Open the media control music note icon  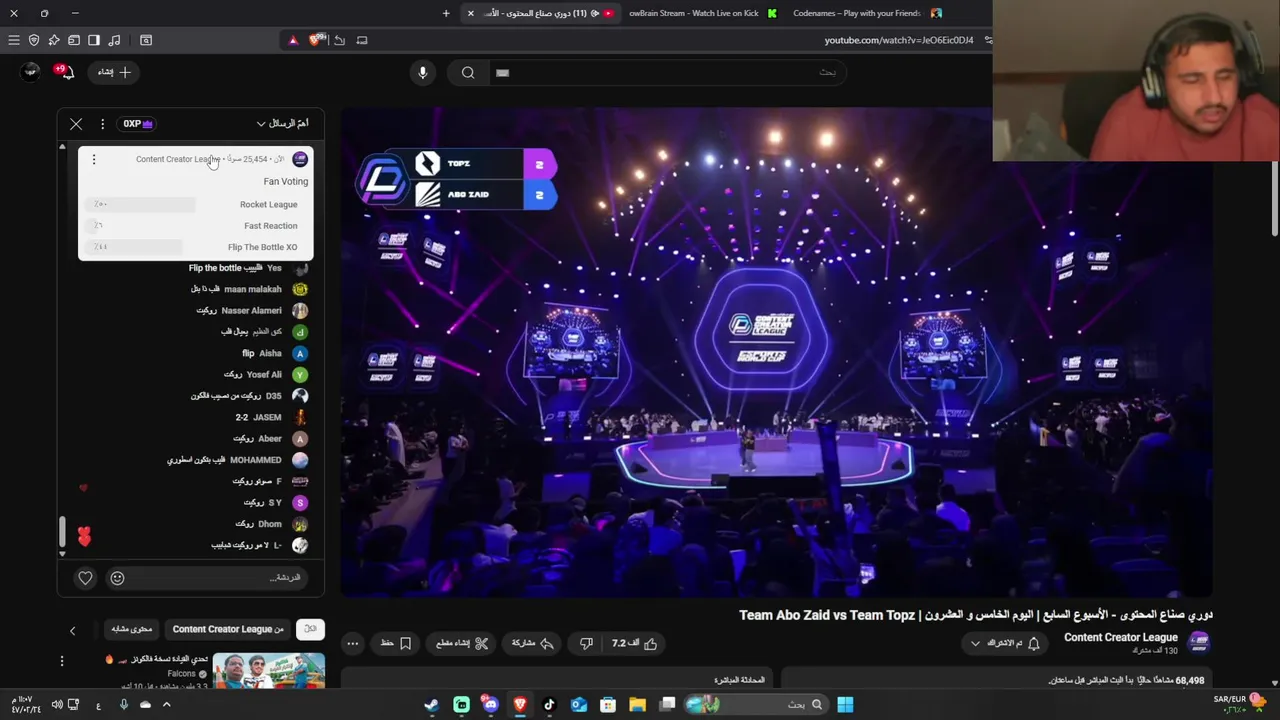tap(114, 40)
